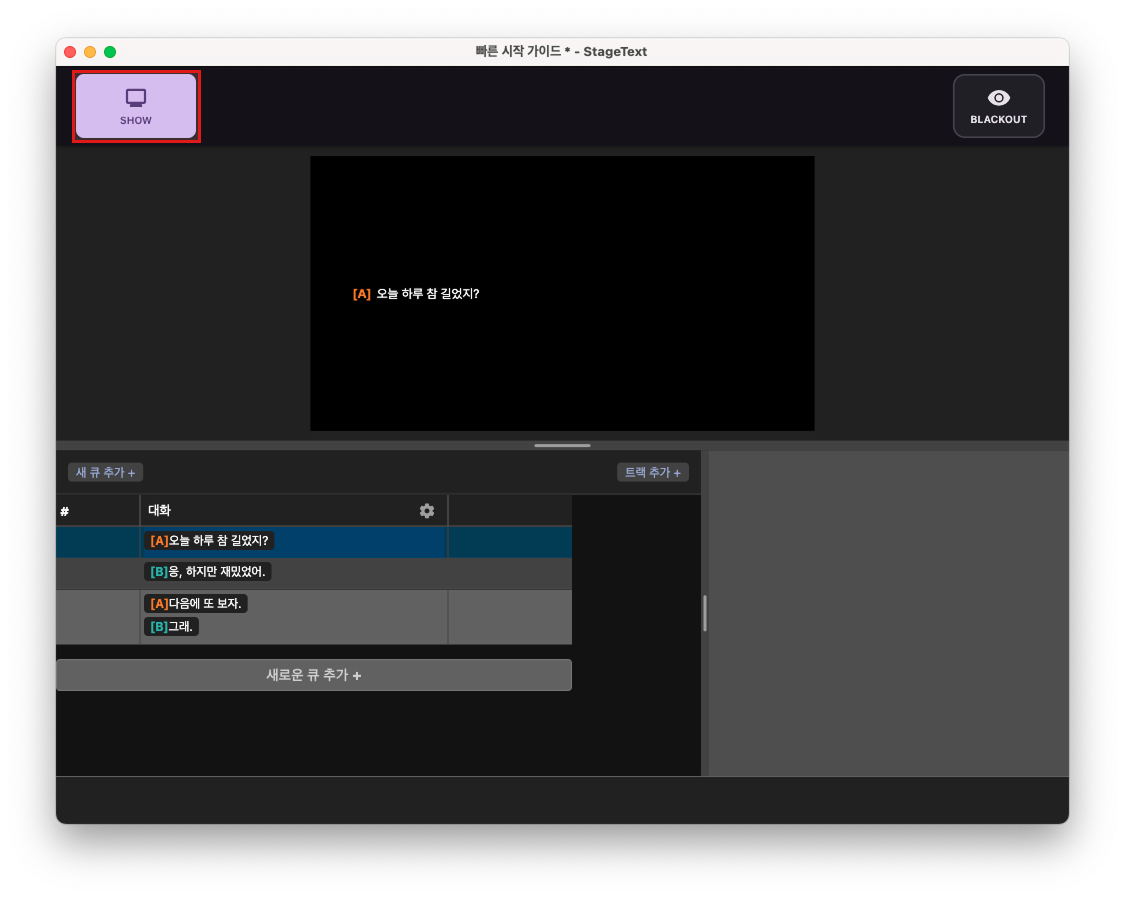Click the 새로운 큐 추가 + button
The height and width of the screenshot is (898, 1125).
[x=314, y=674]
